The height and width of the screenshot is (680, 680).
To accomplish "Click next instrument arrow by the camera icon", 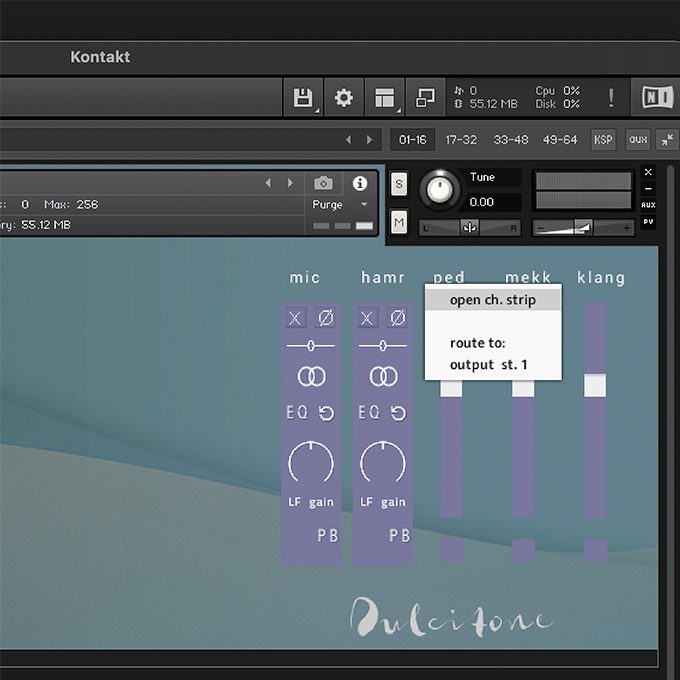I will 290,183.
